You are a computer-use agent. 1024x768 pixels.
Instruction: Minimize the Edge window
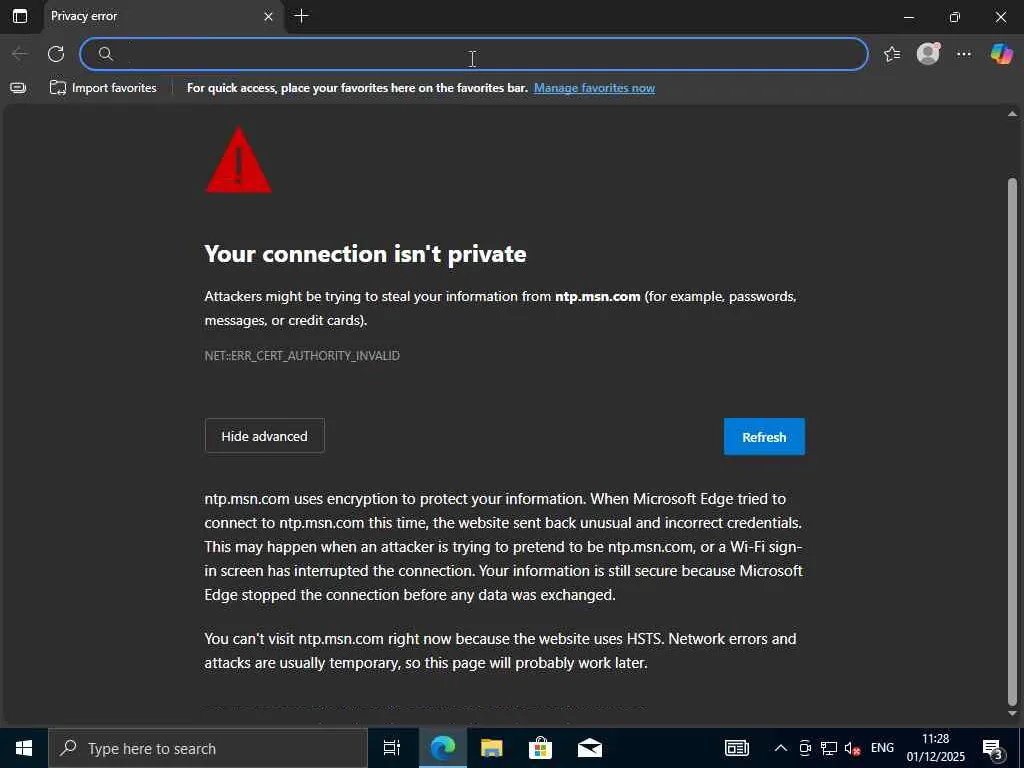tap(908, 17)
